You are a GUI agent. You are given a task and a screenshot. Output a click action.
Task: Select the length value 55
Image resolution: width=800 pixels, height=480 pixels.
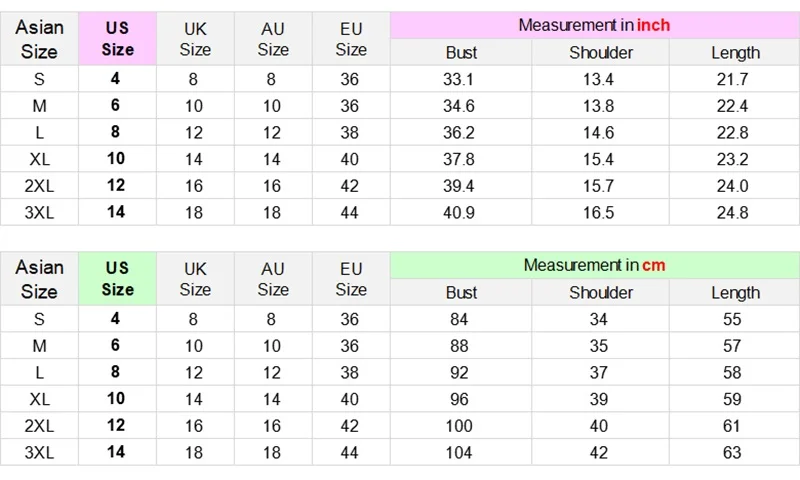coord(735,319)
